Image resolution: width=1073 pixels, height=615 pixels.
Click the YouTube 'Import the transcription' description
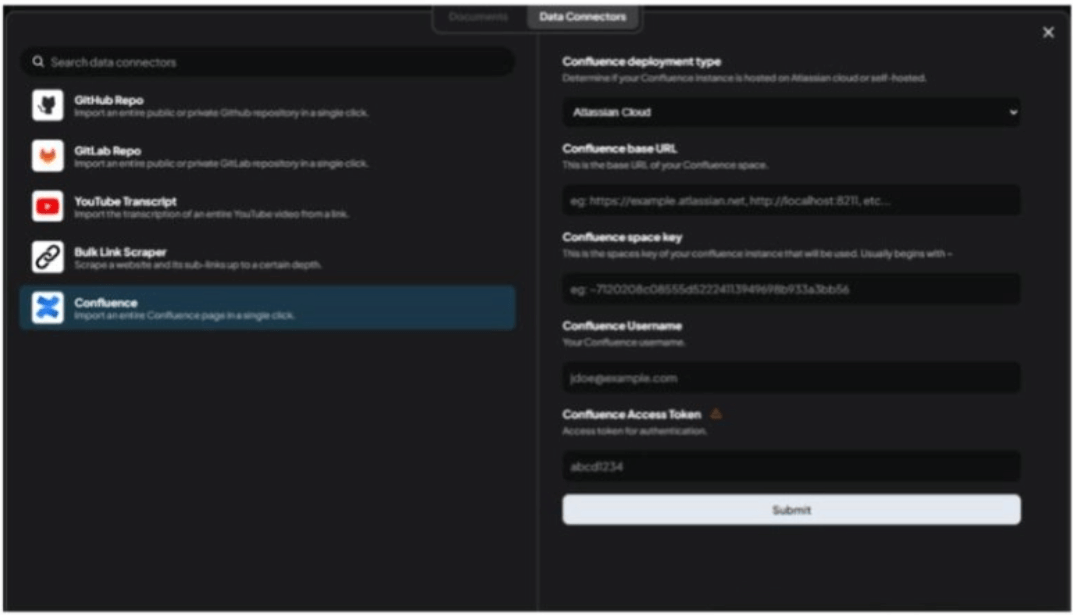pyautogui.click(x=211, y=214)
